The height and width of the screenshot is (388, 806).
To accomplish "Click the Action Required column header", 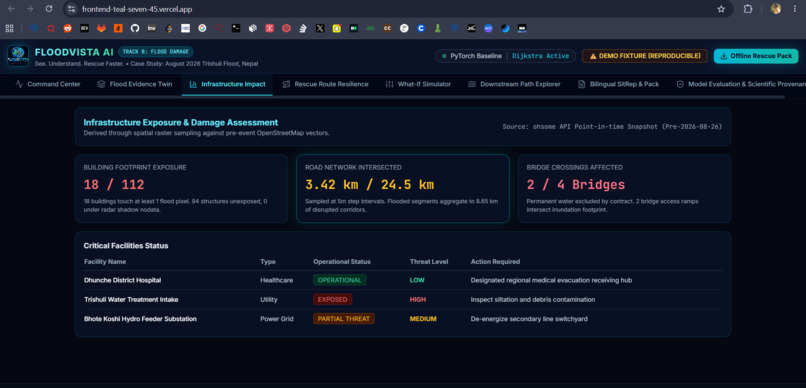I will (x=496, y=262).
